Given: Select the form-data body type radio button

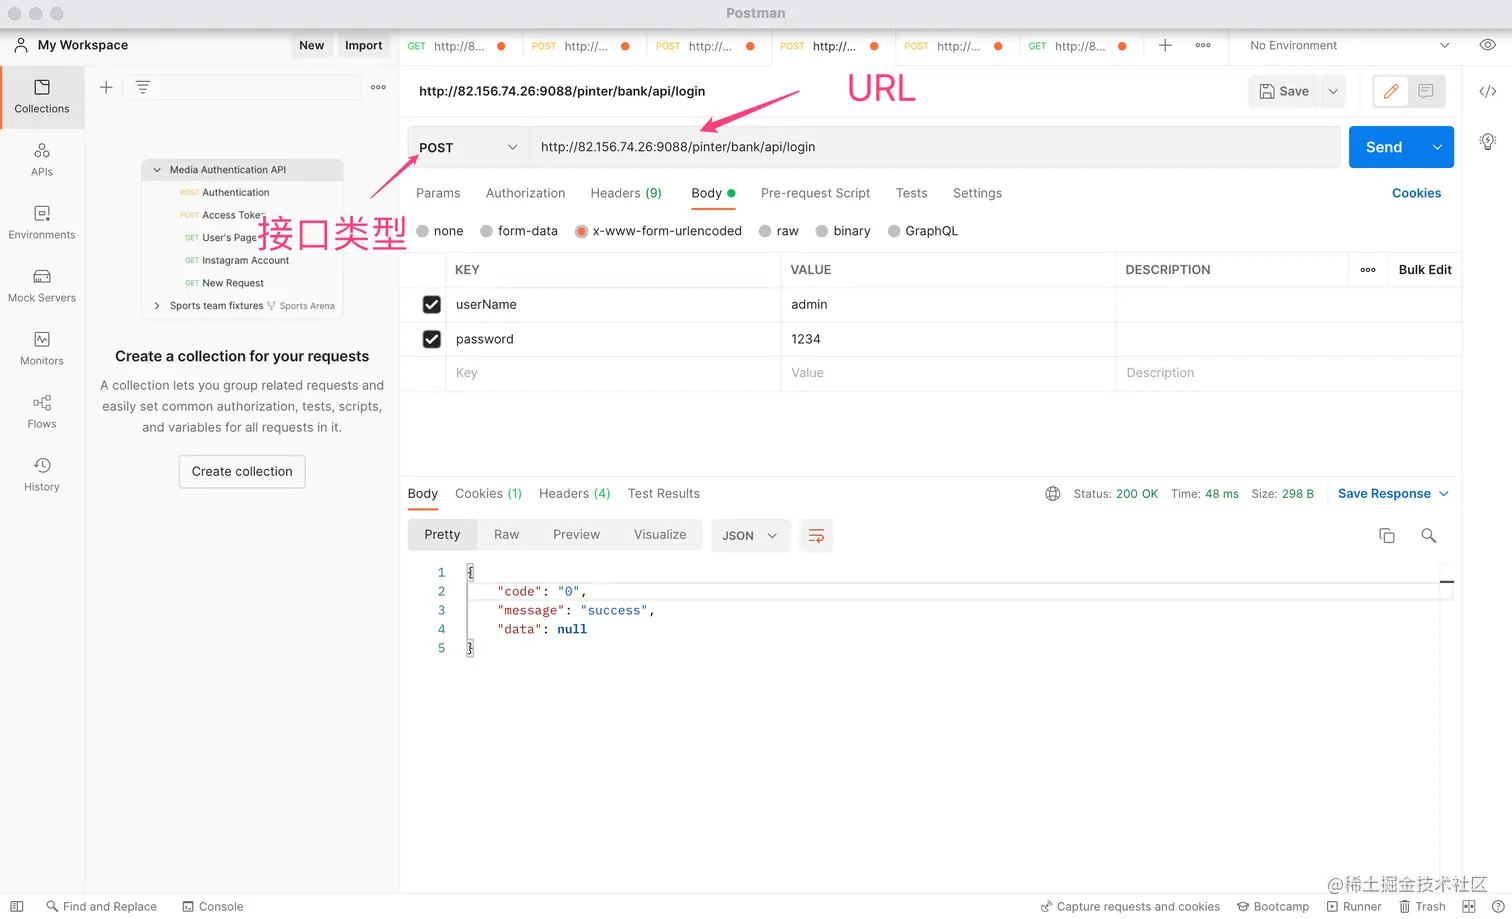Looking at the screenshot, I should point(487,231).
